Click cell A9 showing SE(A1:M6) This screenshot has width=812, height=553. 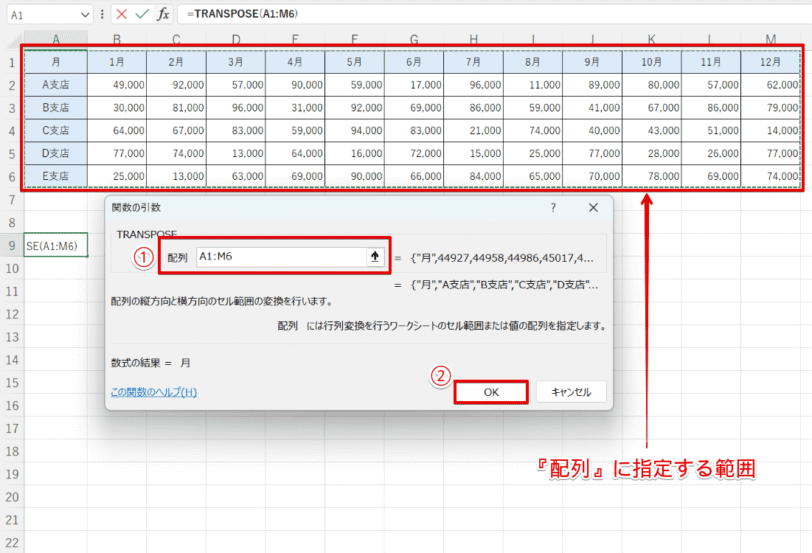tap(56, 245)
